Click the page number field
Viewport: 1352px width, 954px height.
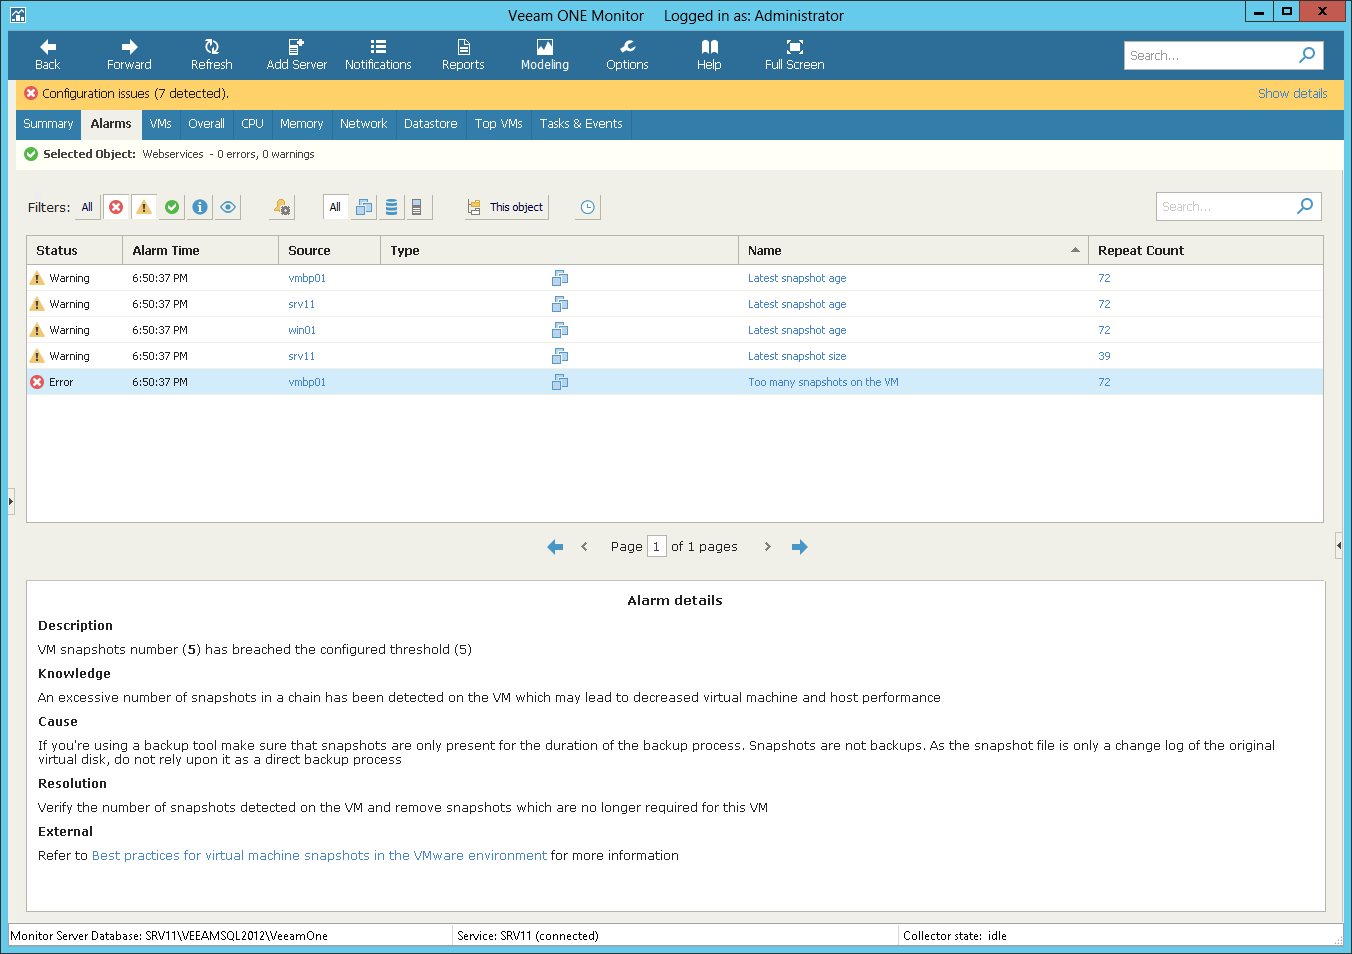(x=656, y=546)
